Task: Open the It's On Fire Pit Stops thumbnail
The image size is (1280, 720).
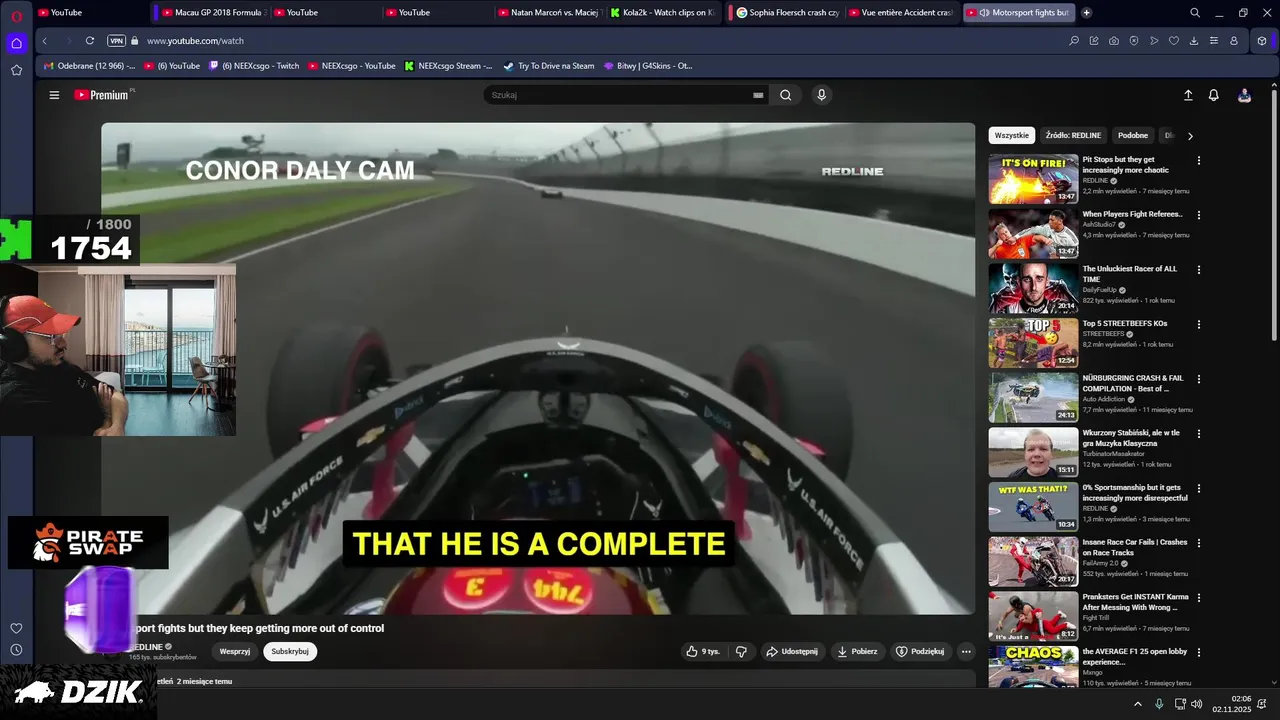Action: click(x=1033, y=179)
